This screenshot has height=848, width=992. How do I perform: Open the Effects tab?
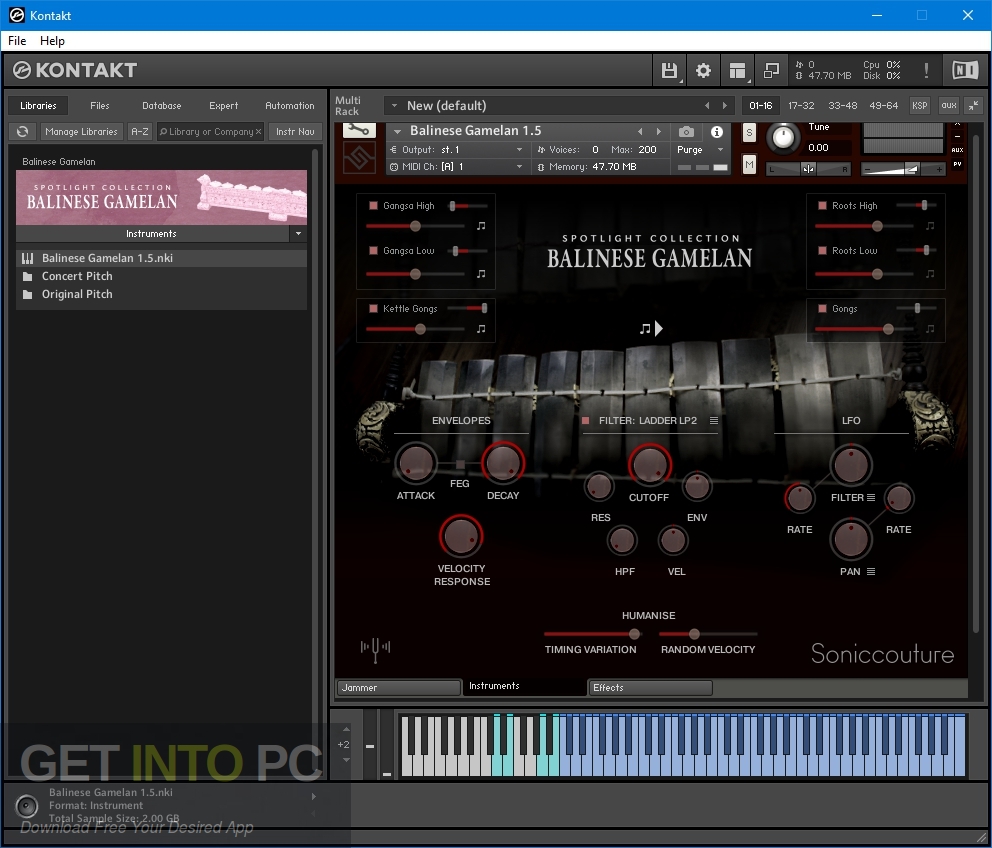click(x=650, y=688)
